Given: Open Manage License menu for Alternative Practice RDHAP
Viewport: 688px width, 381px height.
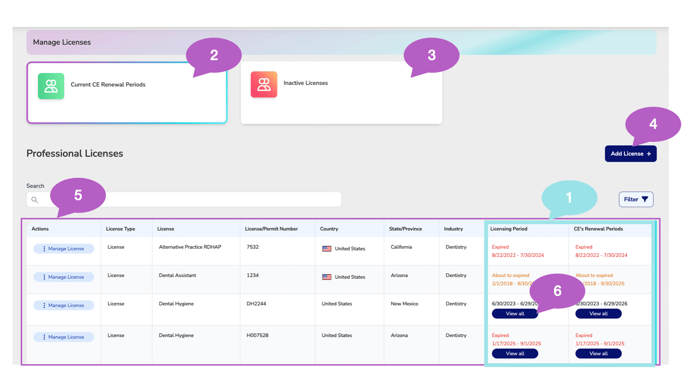Looking at the screenshot, I should [x=64, y=249].
